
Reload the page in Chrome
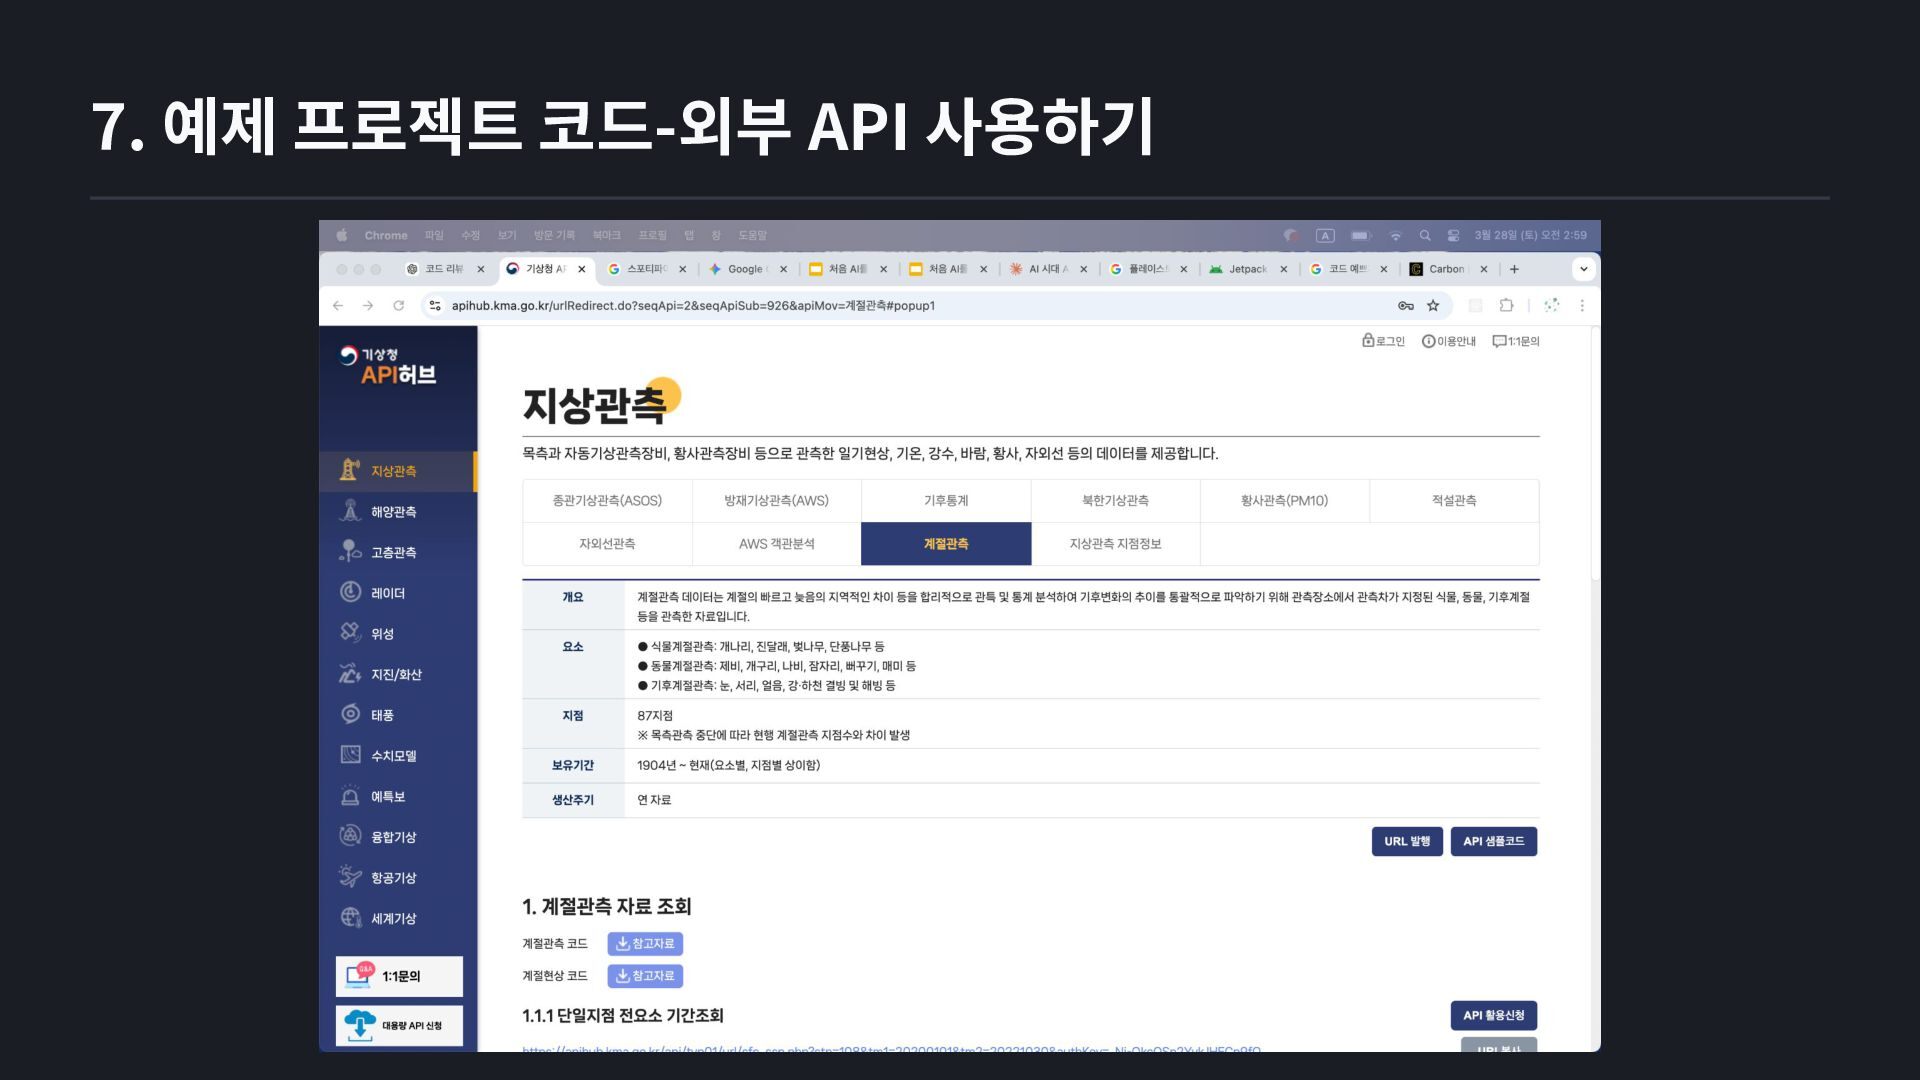[399, 306]
